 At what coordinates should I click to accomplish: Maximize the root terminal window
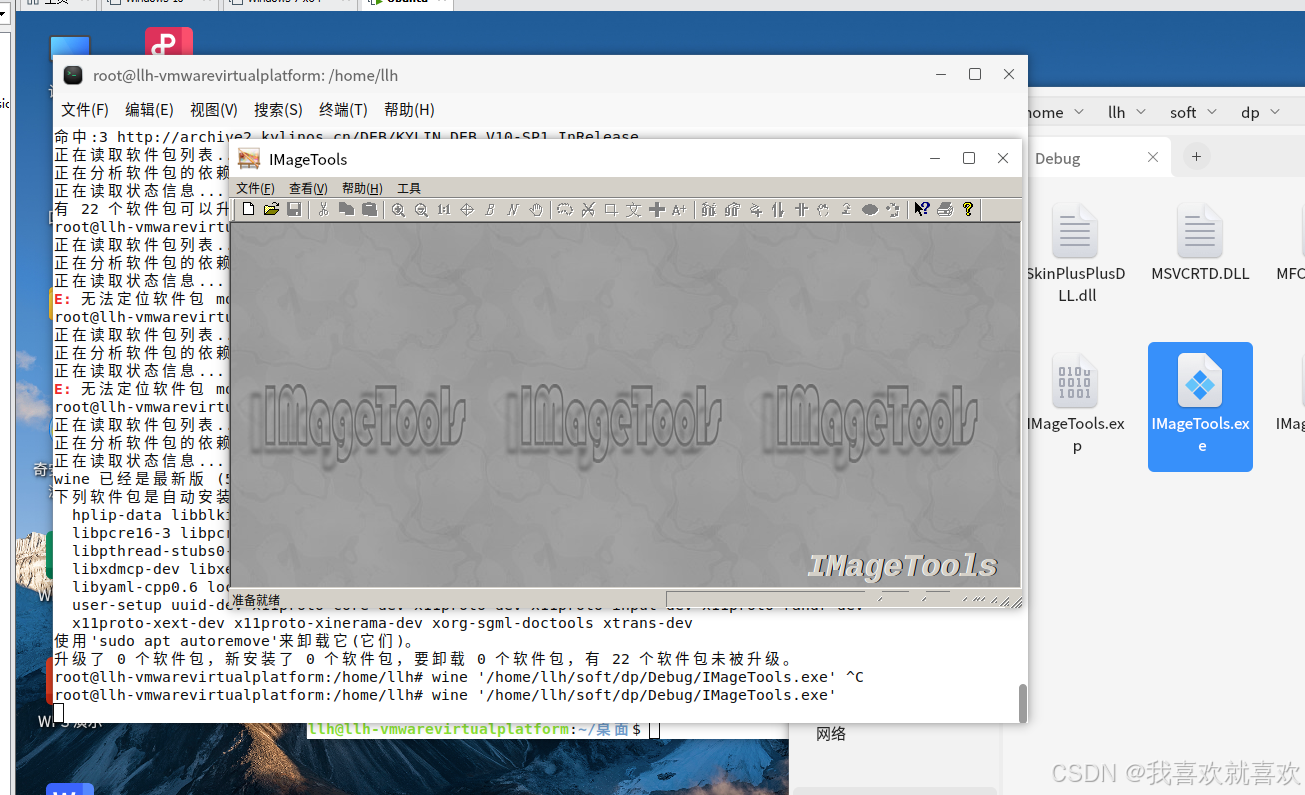pos(975,74)
